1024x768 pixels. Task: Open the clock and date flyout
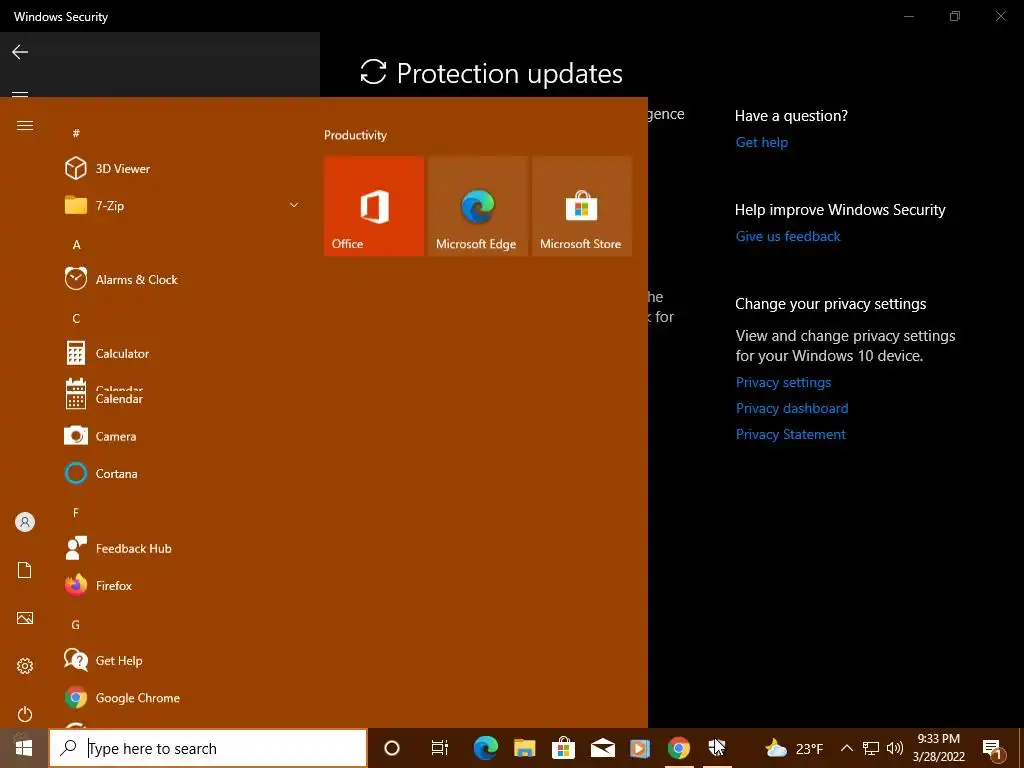[x=938, y=748]
